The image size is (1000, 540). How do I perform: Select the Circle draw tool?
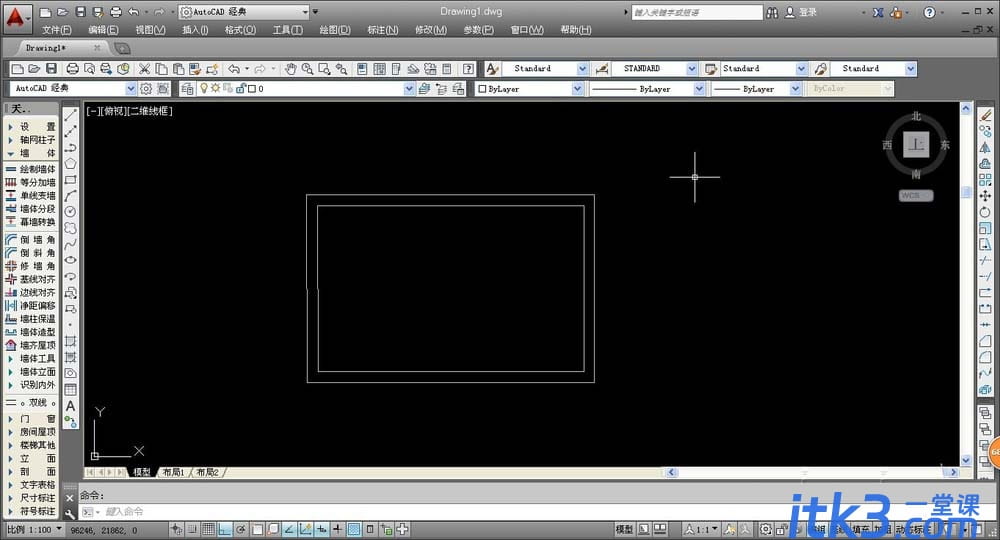click(x=71, y=212)
